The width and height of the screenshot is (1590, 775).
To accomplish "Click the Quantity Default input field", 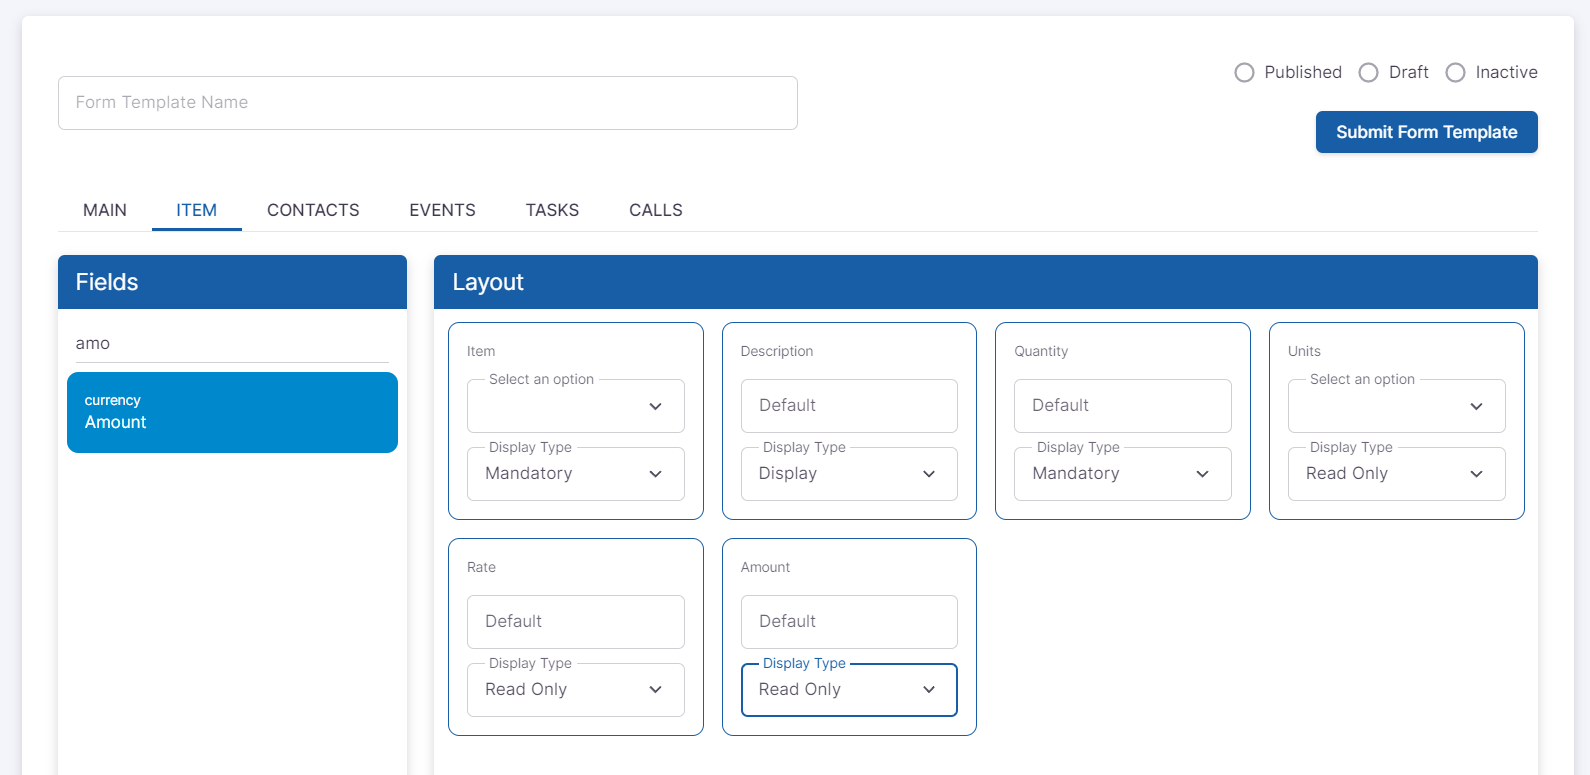I will [1122, 406].
